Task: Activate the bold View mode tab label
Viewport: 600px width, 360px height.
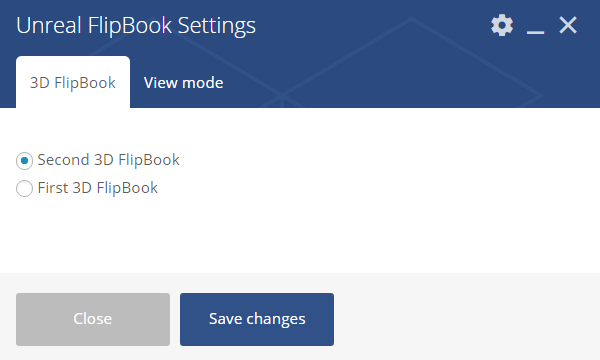Action: pyautogui.click(x=184, y=83)
